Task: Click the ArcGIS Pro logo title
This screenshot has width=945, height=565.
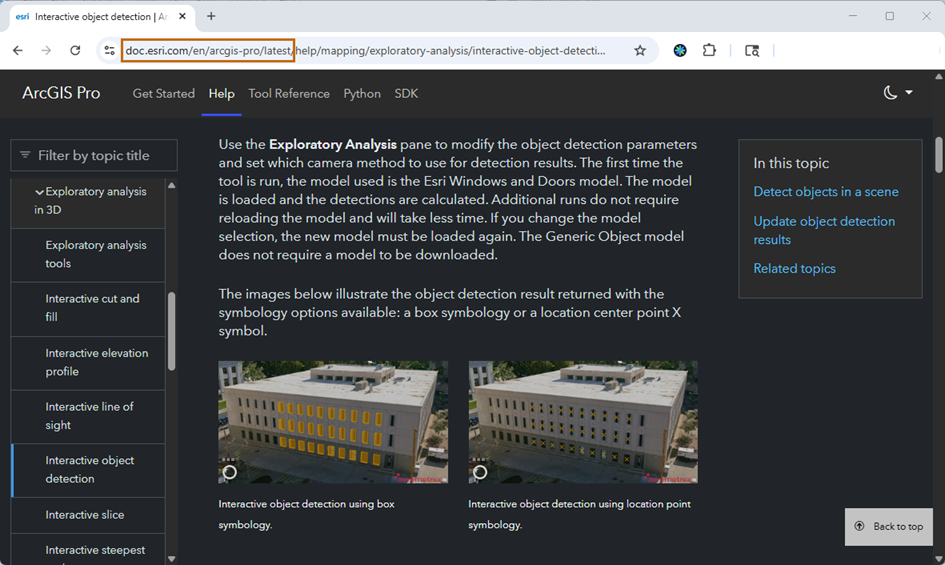Action: (61, 93)
